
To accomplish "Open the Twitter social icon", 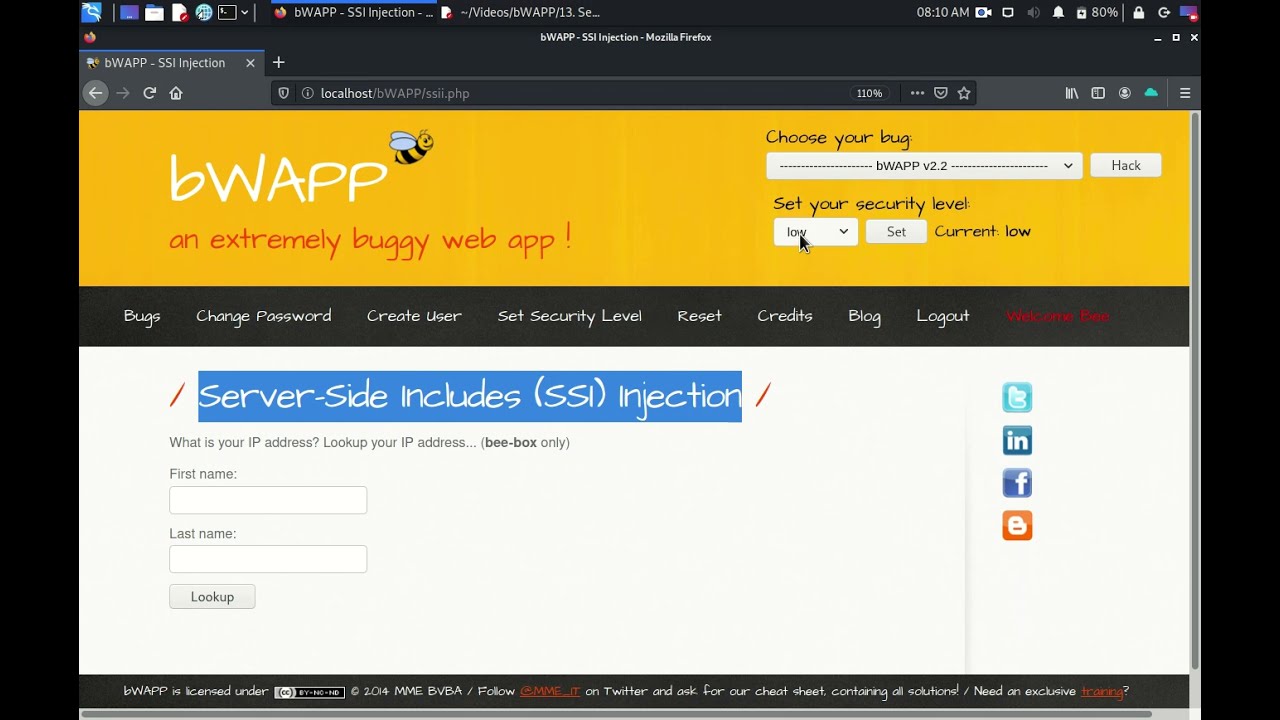I will pos(1017,398).
